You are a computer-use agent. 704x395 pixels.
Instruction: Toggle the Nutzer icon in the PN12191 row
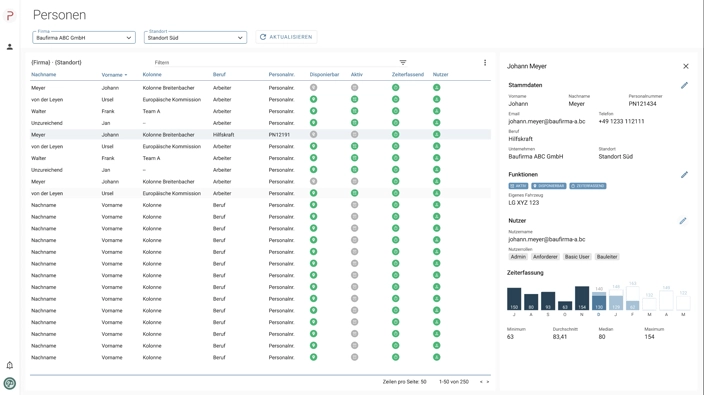point(436,134)
